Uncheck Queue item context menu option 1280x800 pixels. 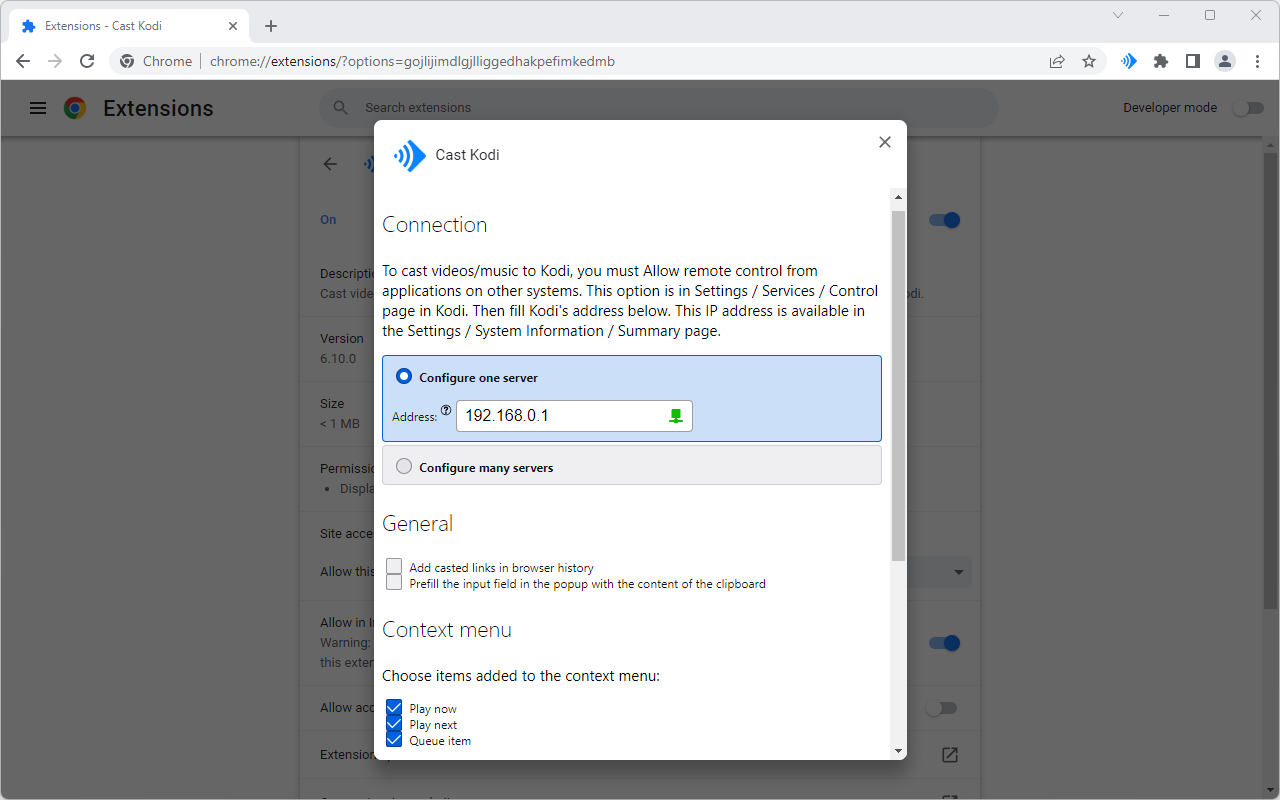[394, 740]
